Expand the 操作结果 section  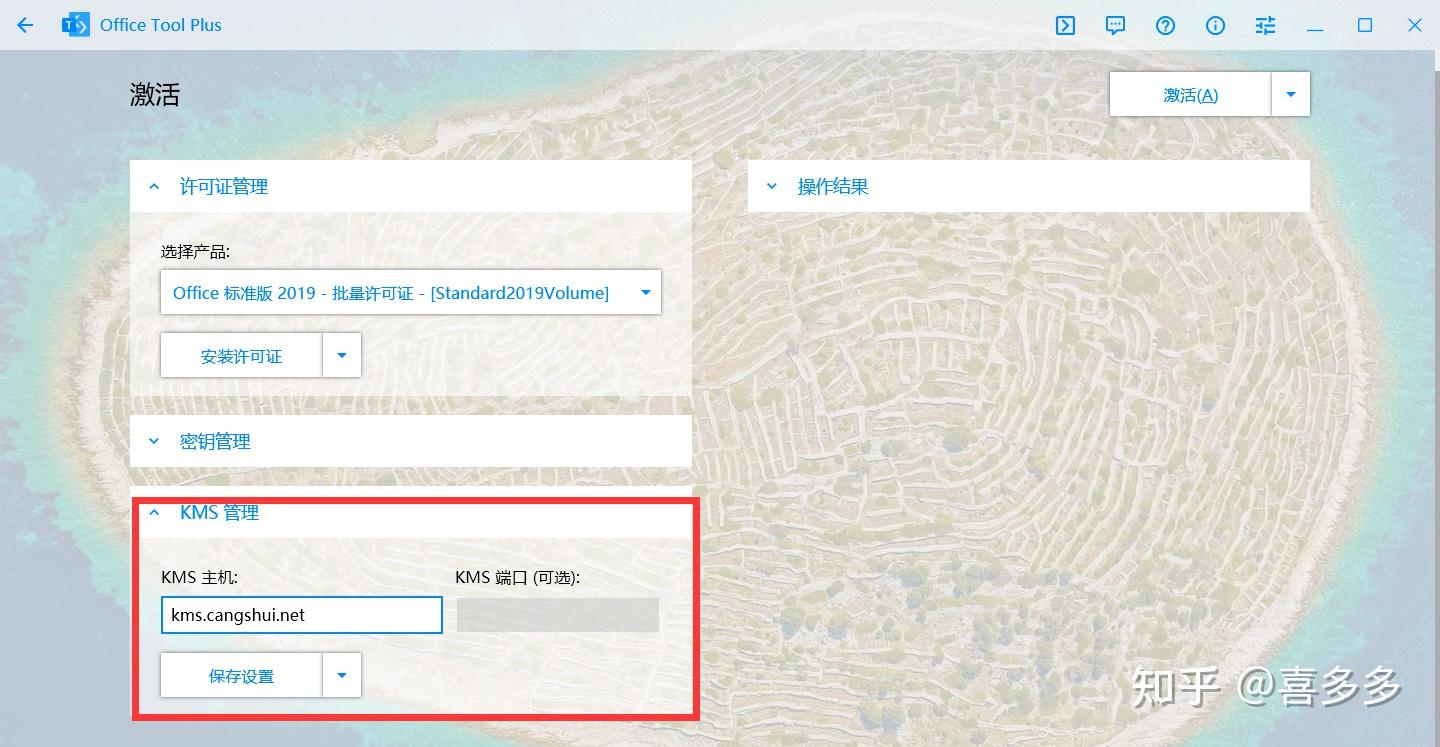click(x=1029, y=186)
